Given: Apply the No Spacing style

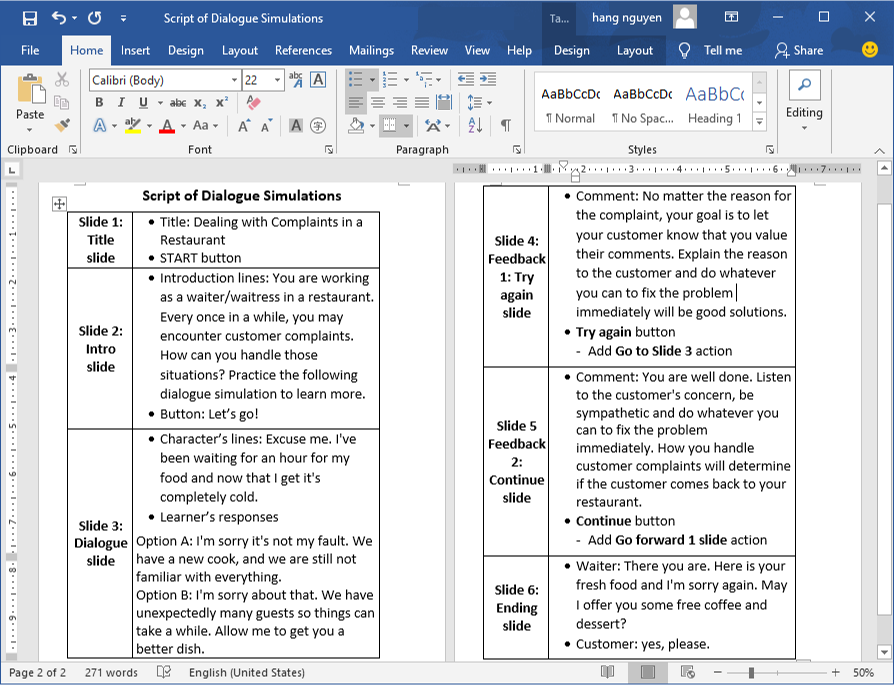Looking at the screenshot, I should [642, 103].
